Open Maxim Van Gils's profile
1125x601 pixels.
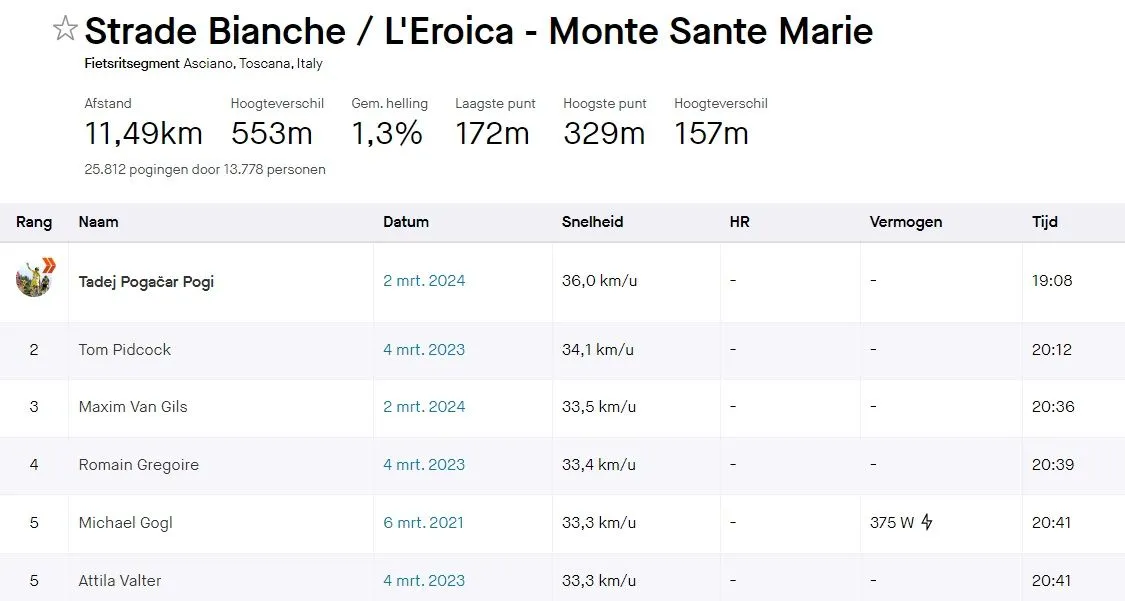click(133, 407)
